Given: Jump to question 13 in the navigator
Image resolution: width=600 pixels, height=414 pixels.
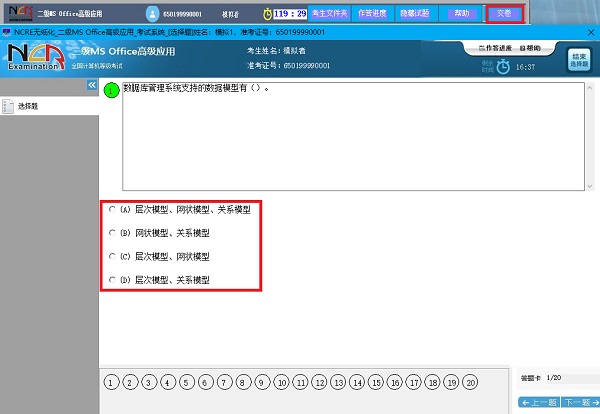Looking at the screenshot, I should click(338, 382).
